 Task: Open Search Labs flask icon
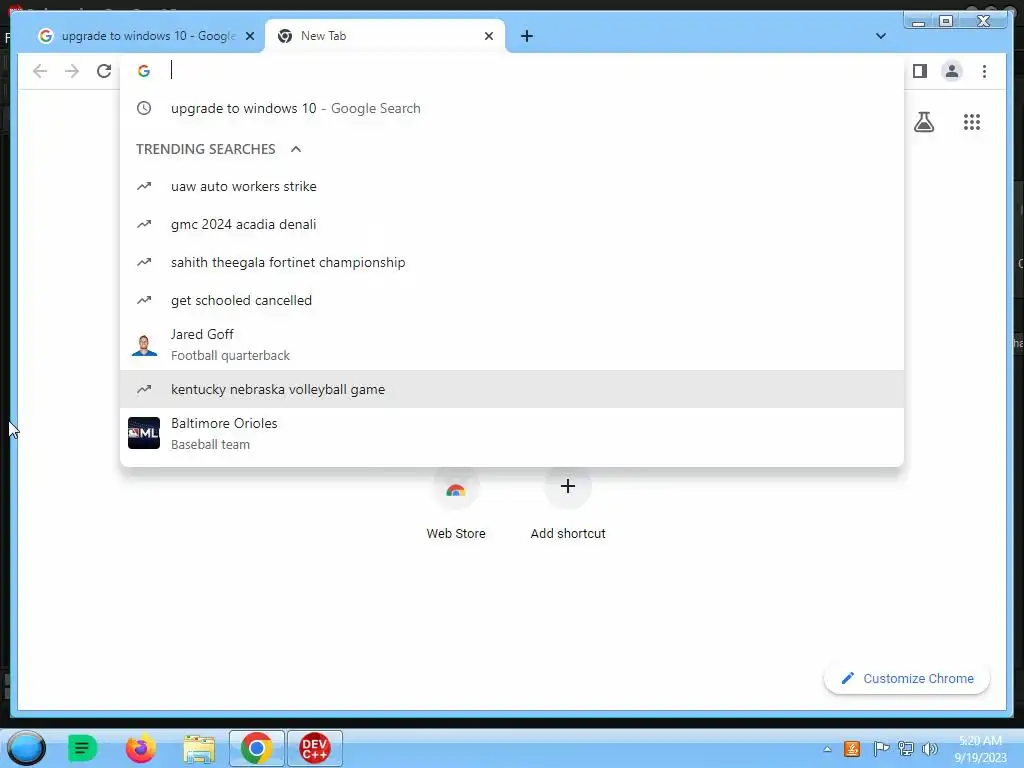(x=923, y=122)
